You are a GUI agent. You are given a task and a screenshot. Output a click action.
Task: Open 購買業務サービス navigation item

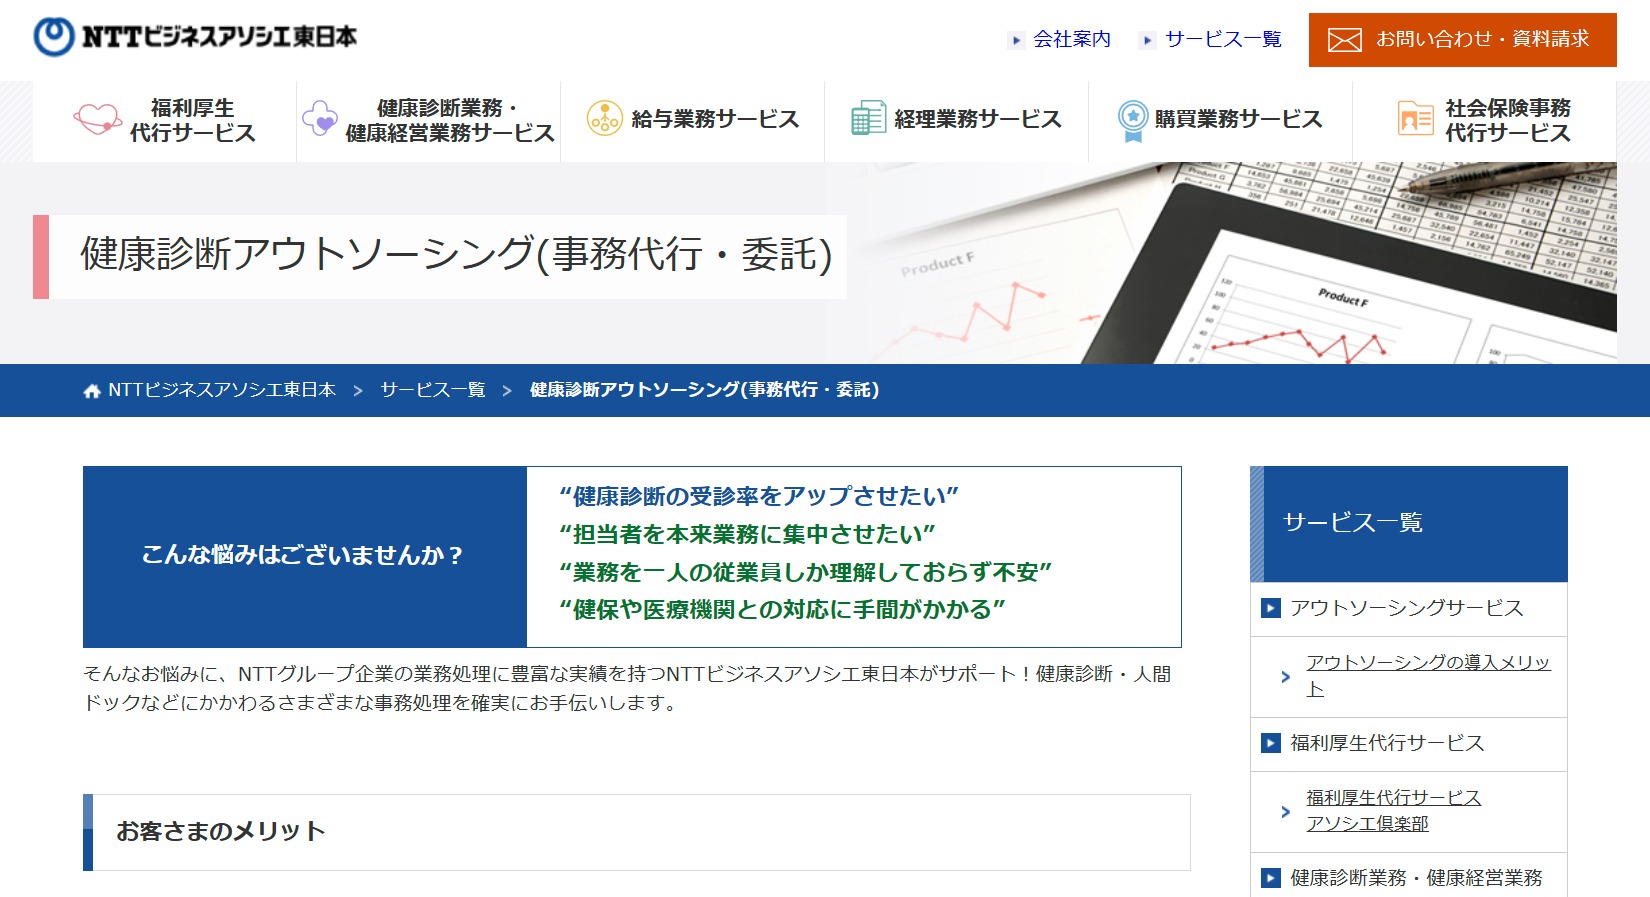(1220, 121)
